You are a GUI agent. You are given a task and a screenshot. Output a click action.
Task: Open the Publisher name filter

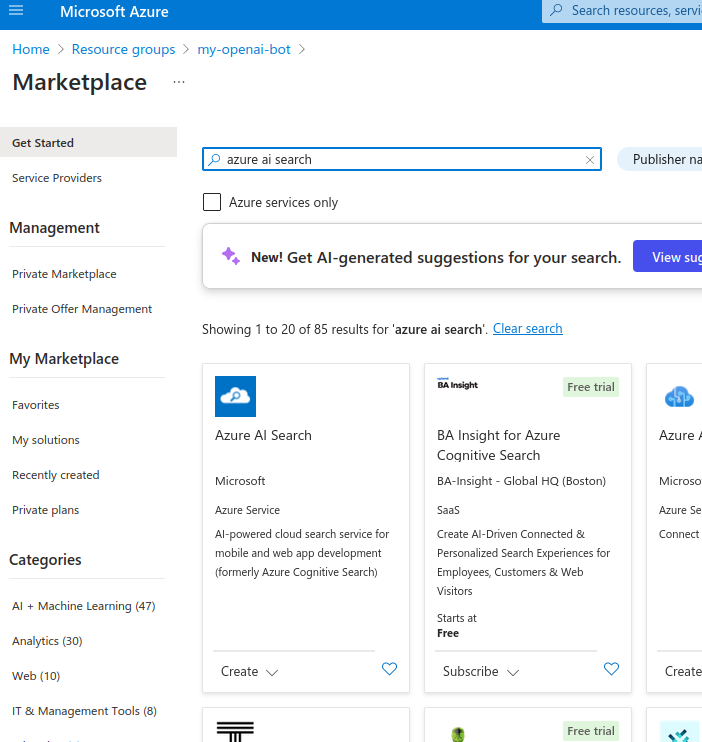(x=661, y=159)
